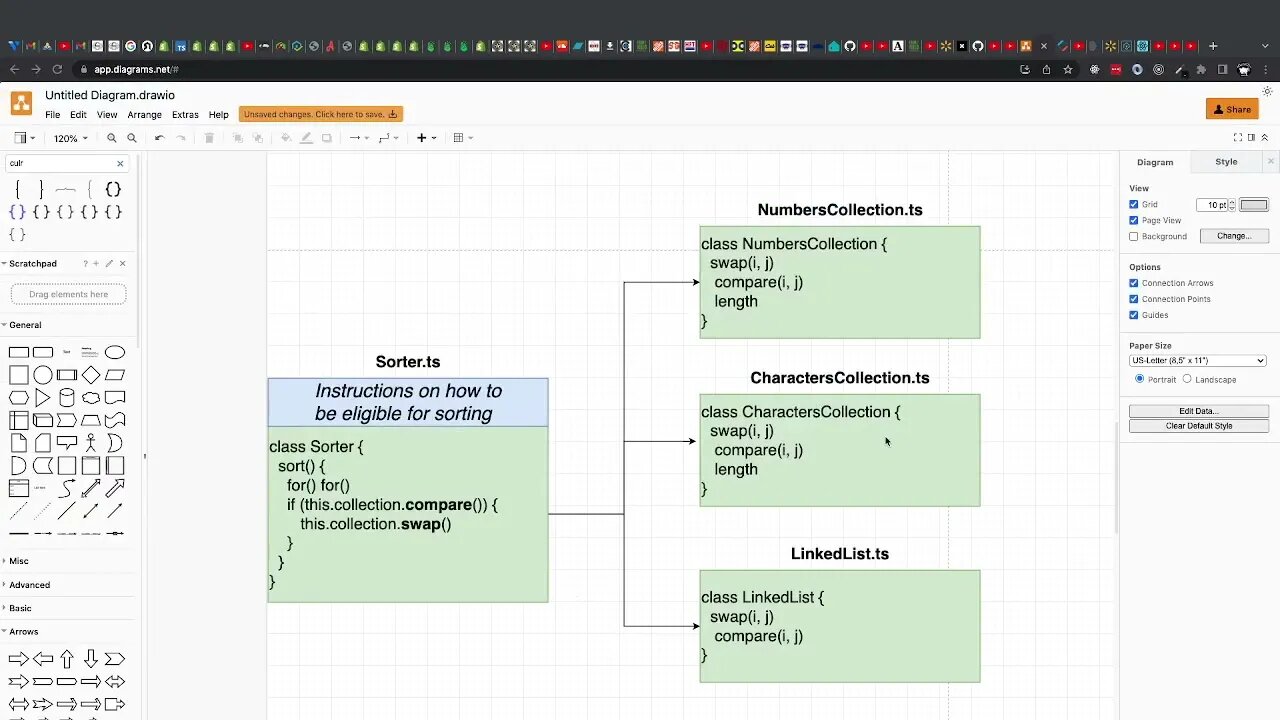Viewport: 1280px width, 720px height.
Task: Click Unsaved changes save button
Action: pyautogui.click(x=321, y=115)
